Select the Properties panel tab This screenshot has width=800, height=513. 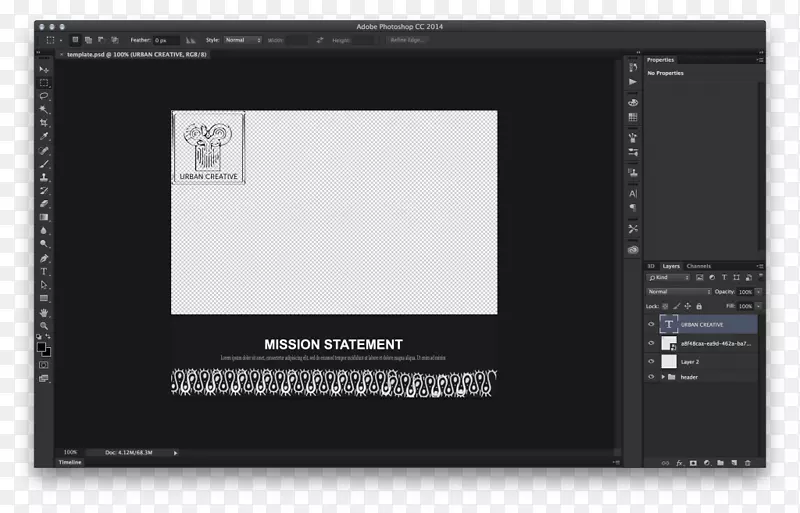pos(660,60)
